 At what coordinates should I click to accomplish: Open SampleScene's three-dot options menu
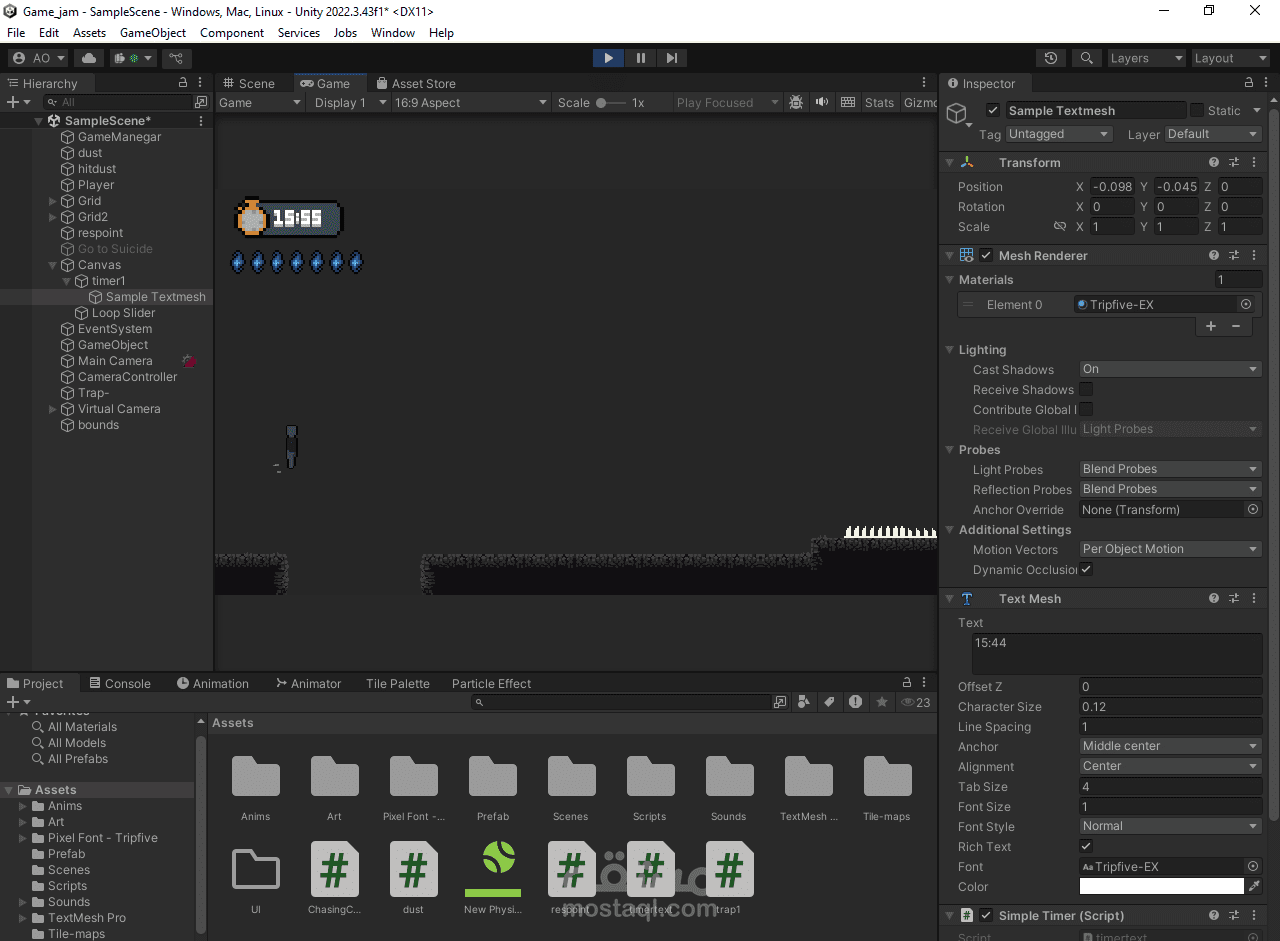[201, 121]
